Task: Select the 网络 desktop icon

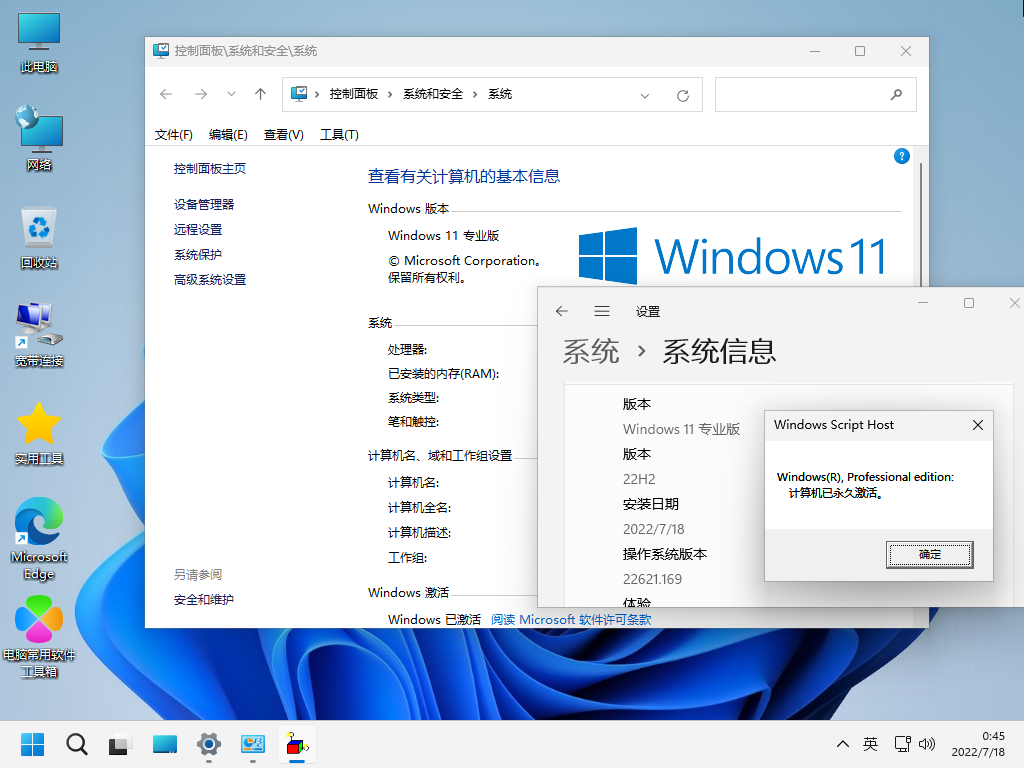Action: click(x=39, y=138)
